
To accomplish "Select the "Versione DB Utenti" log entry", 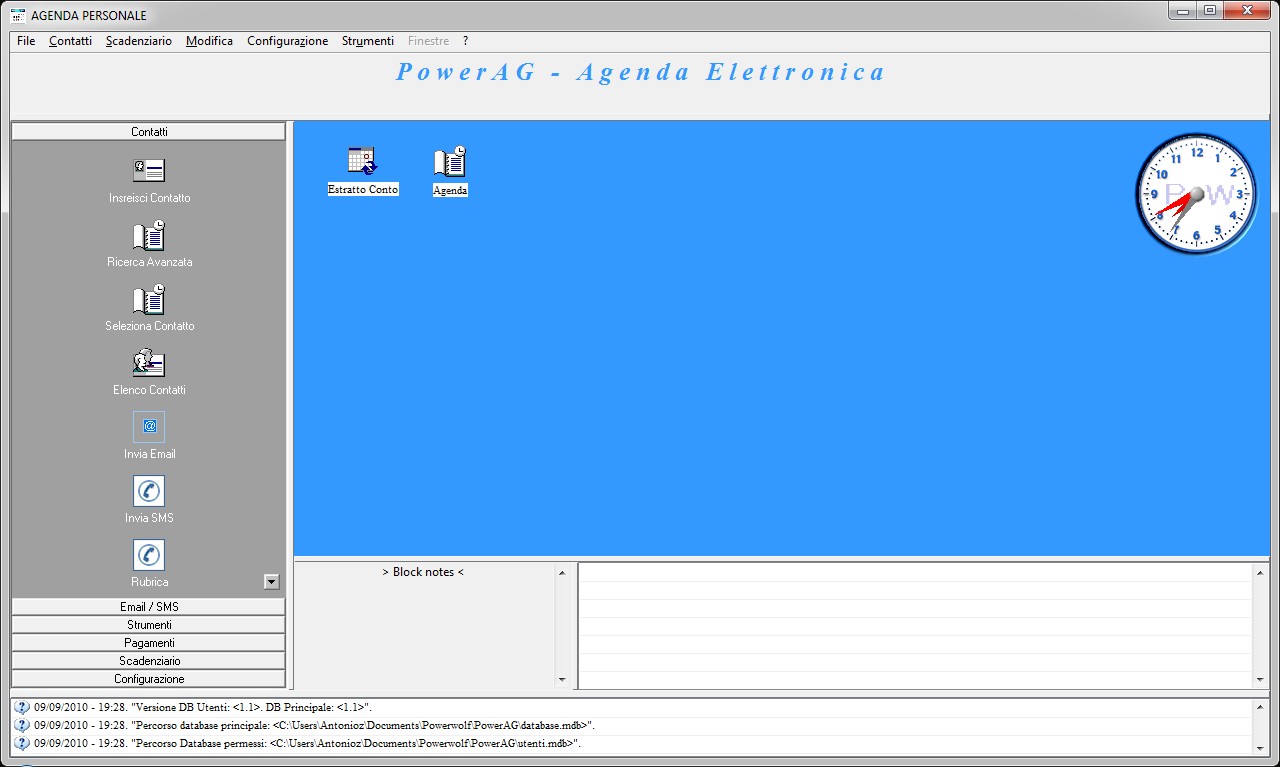I will point(631,707).
